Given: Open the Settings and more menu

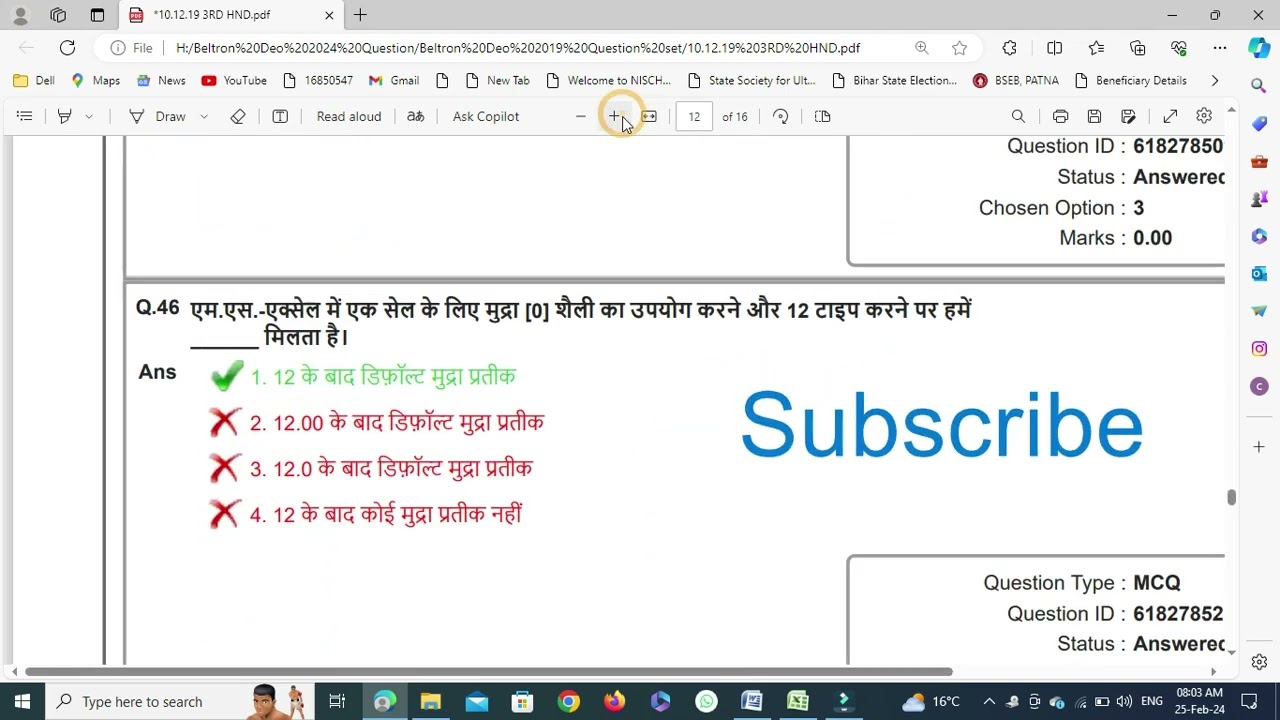Looking at the screenshot, I should (1220, 48).
